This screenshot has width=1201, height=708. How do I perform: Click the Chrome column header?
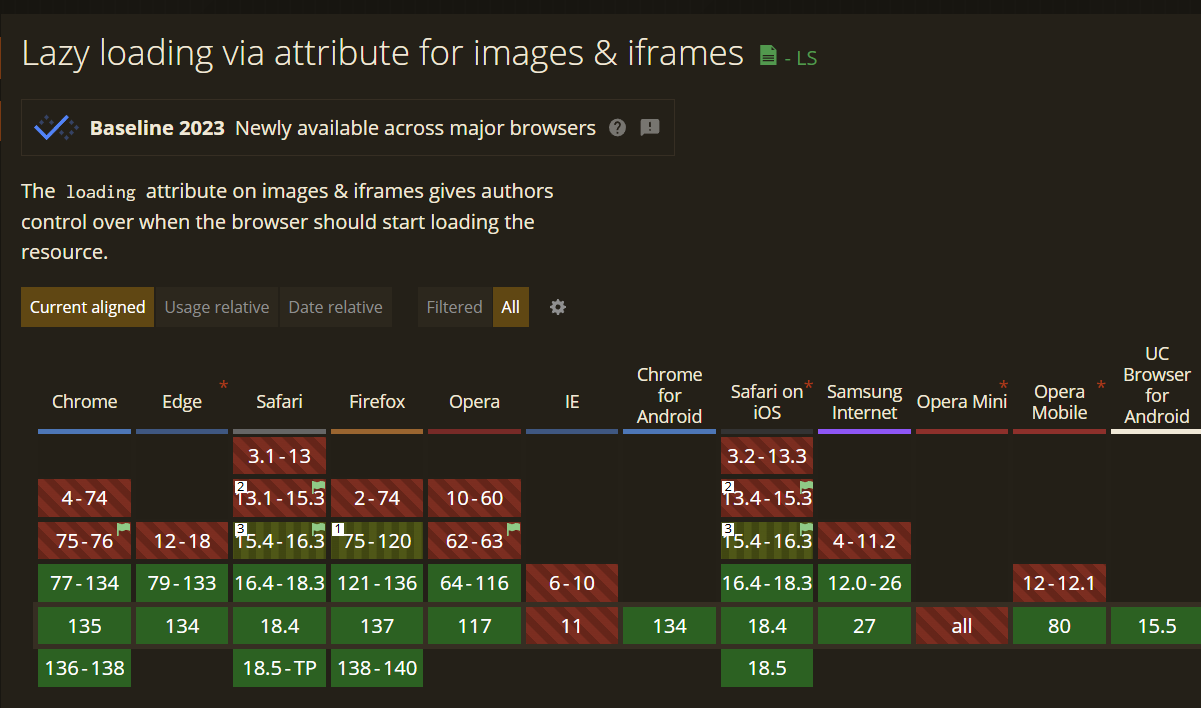(84, 401)
